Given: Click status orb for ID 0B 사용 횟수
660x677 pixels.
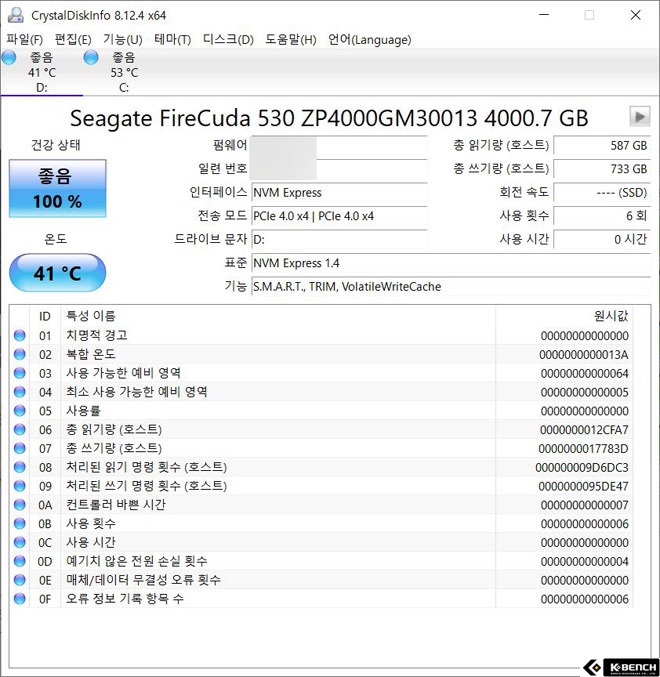Looking at the screenshot, I should (19, 524).
